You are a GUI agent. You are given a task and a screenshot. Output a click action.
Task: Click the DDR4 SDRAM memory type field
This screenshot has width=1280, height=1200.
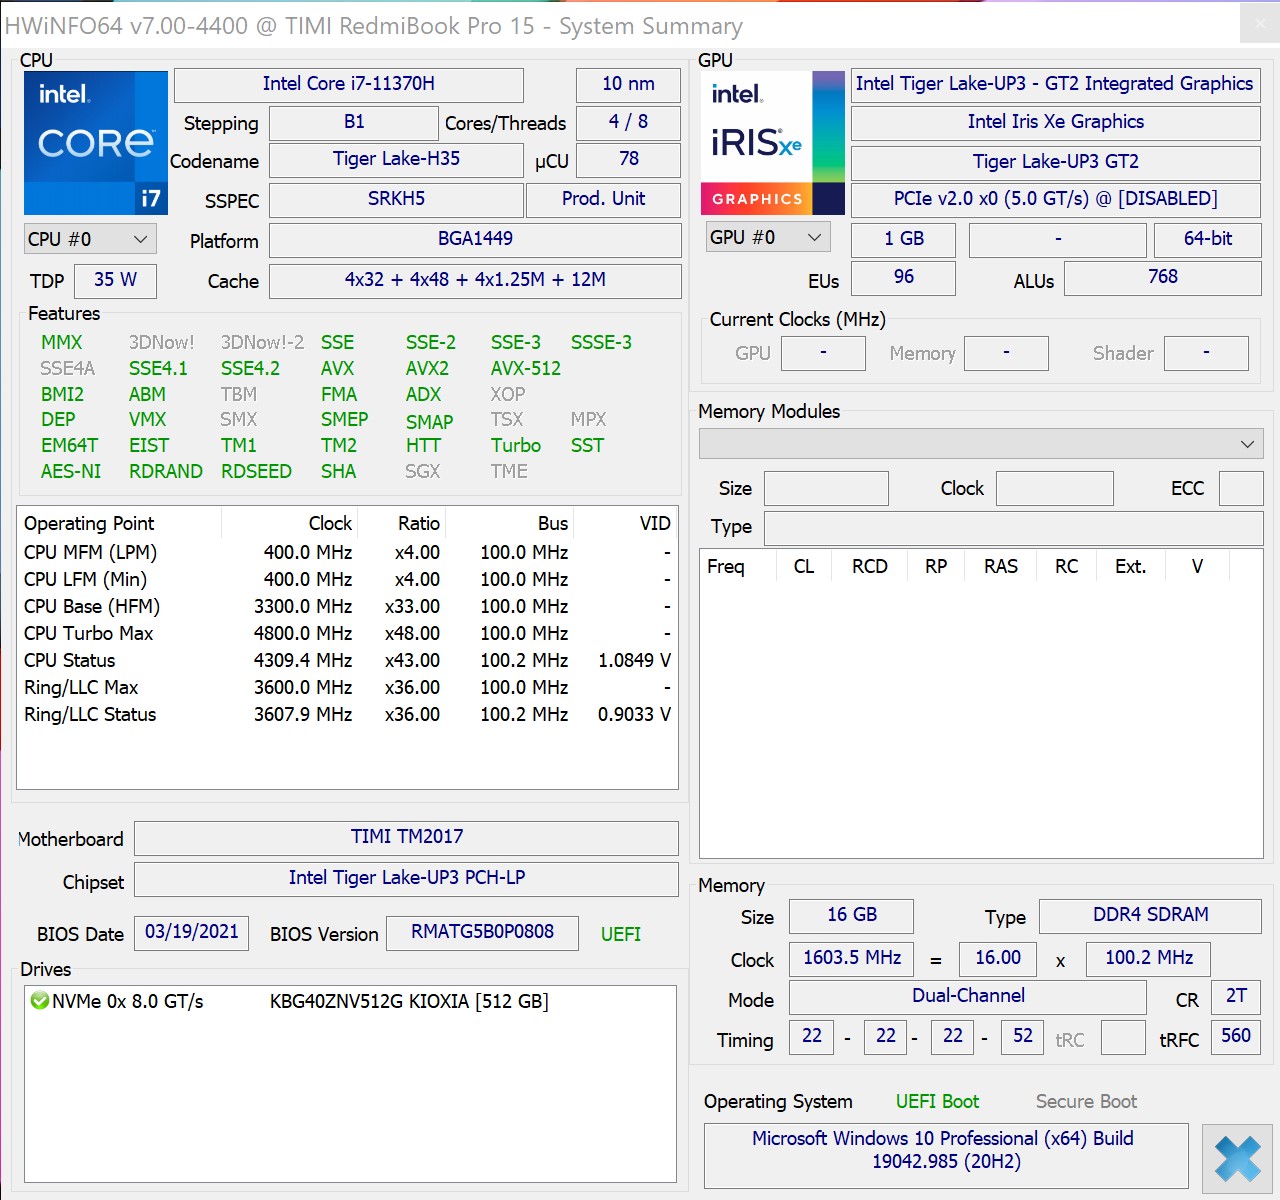click(1150, 915)
